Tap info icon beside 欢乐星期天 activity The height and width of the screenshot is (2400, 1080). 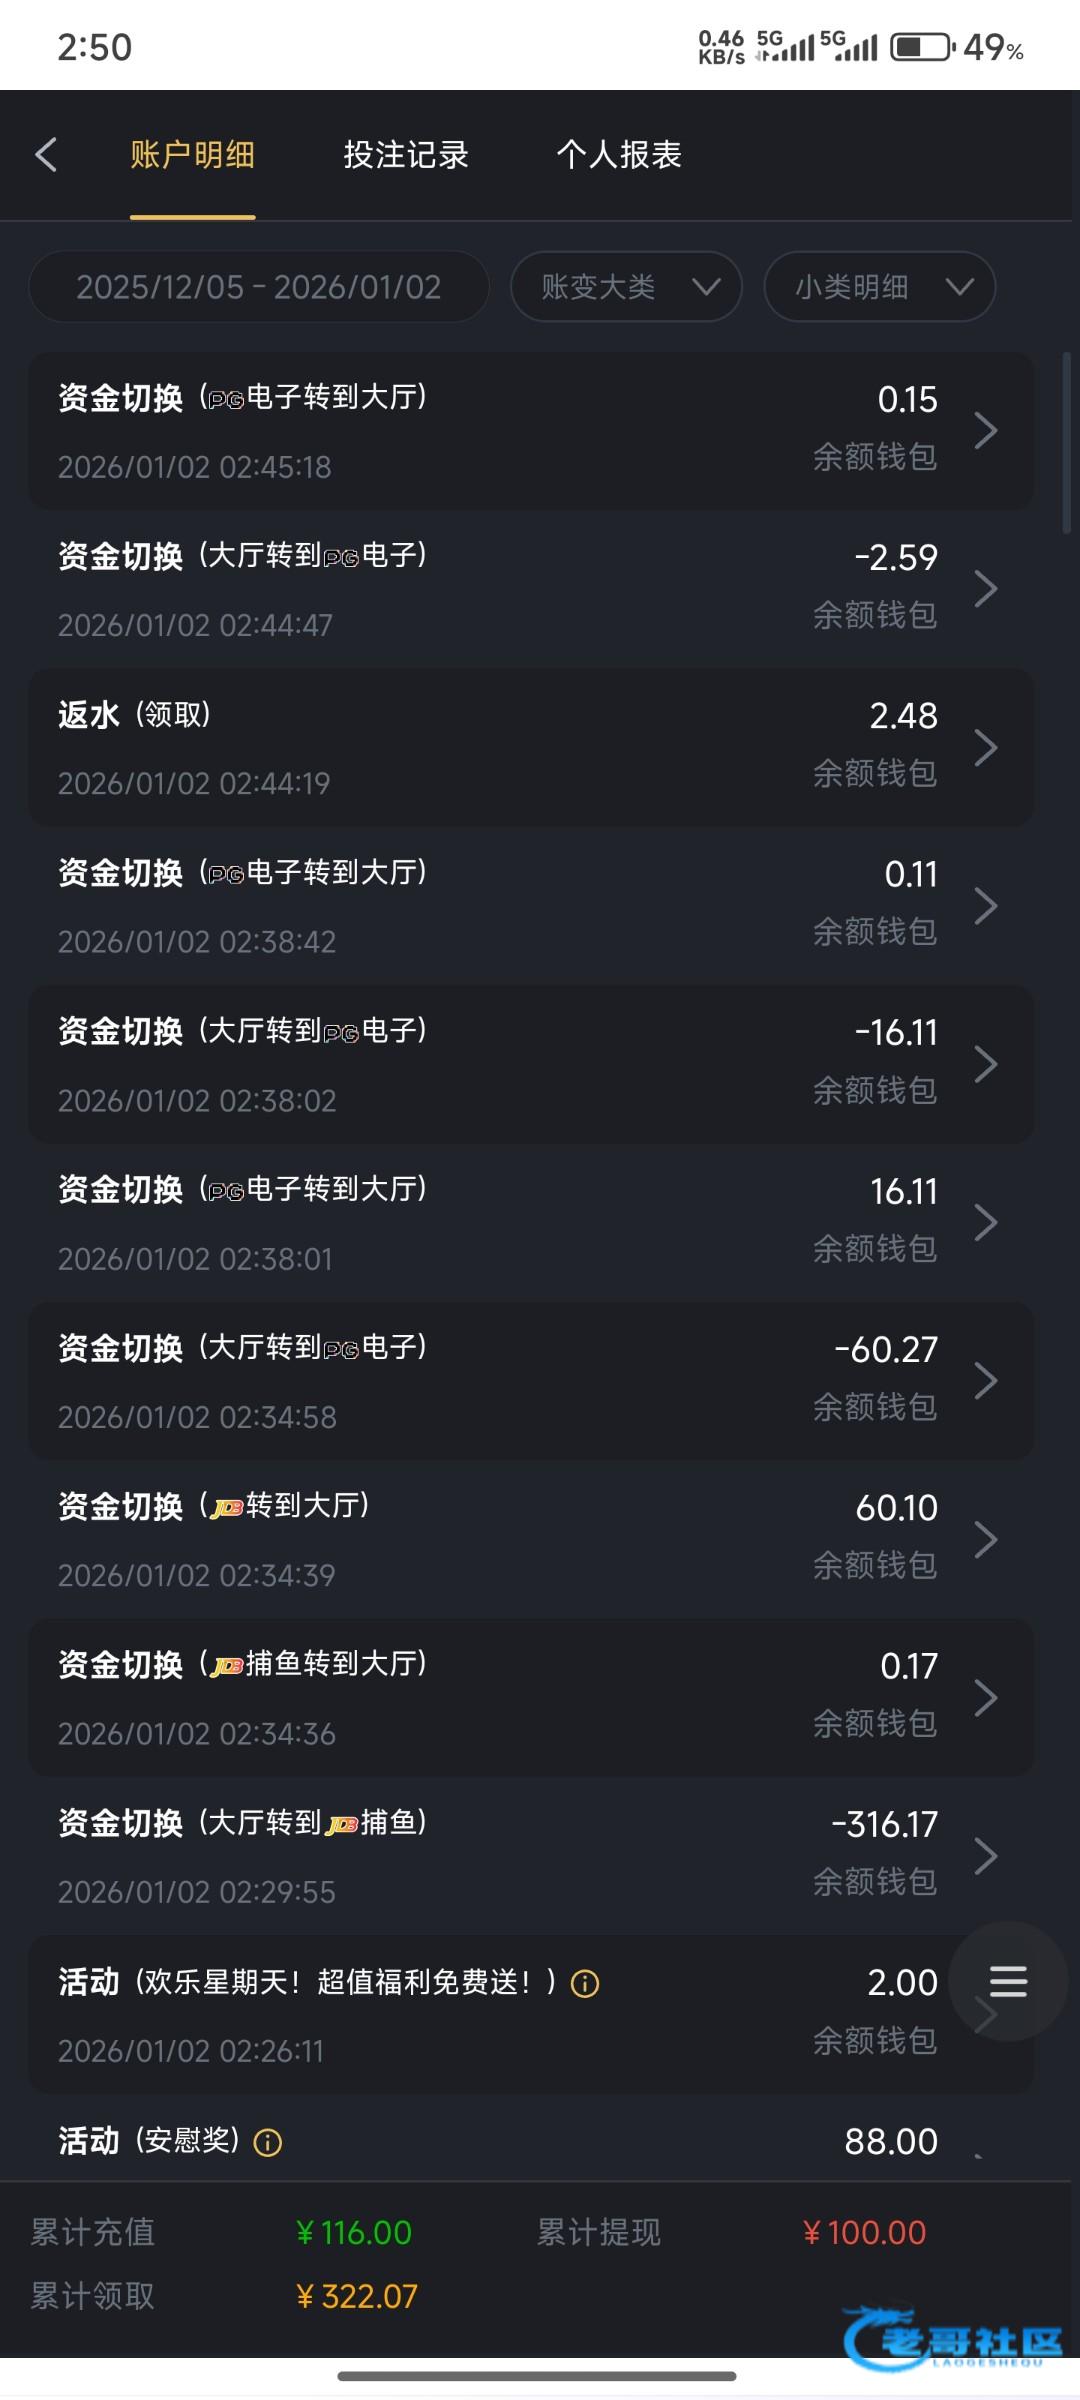tap(585, 1984)
